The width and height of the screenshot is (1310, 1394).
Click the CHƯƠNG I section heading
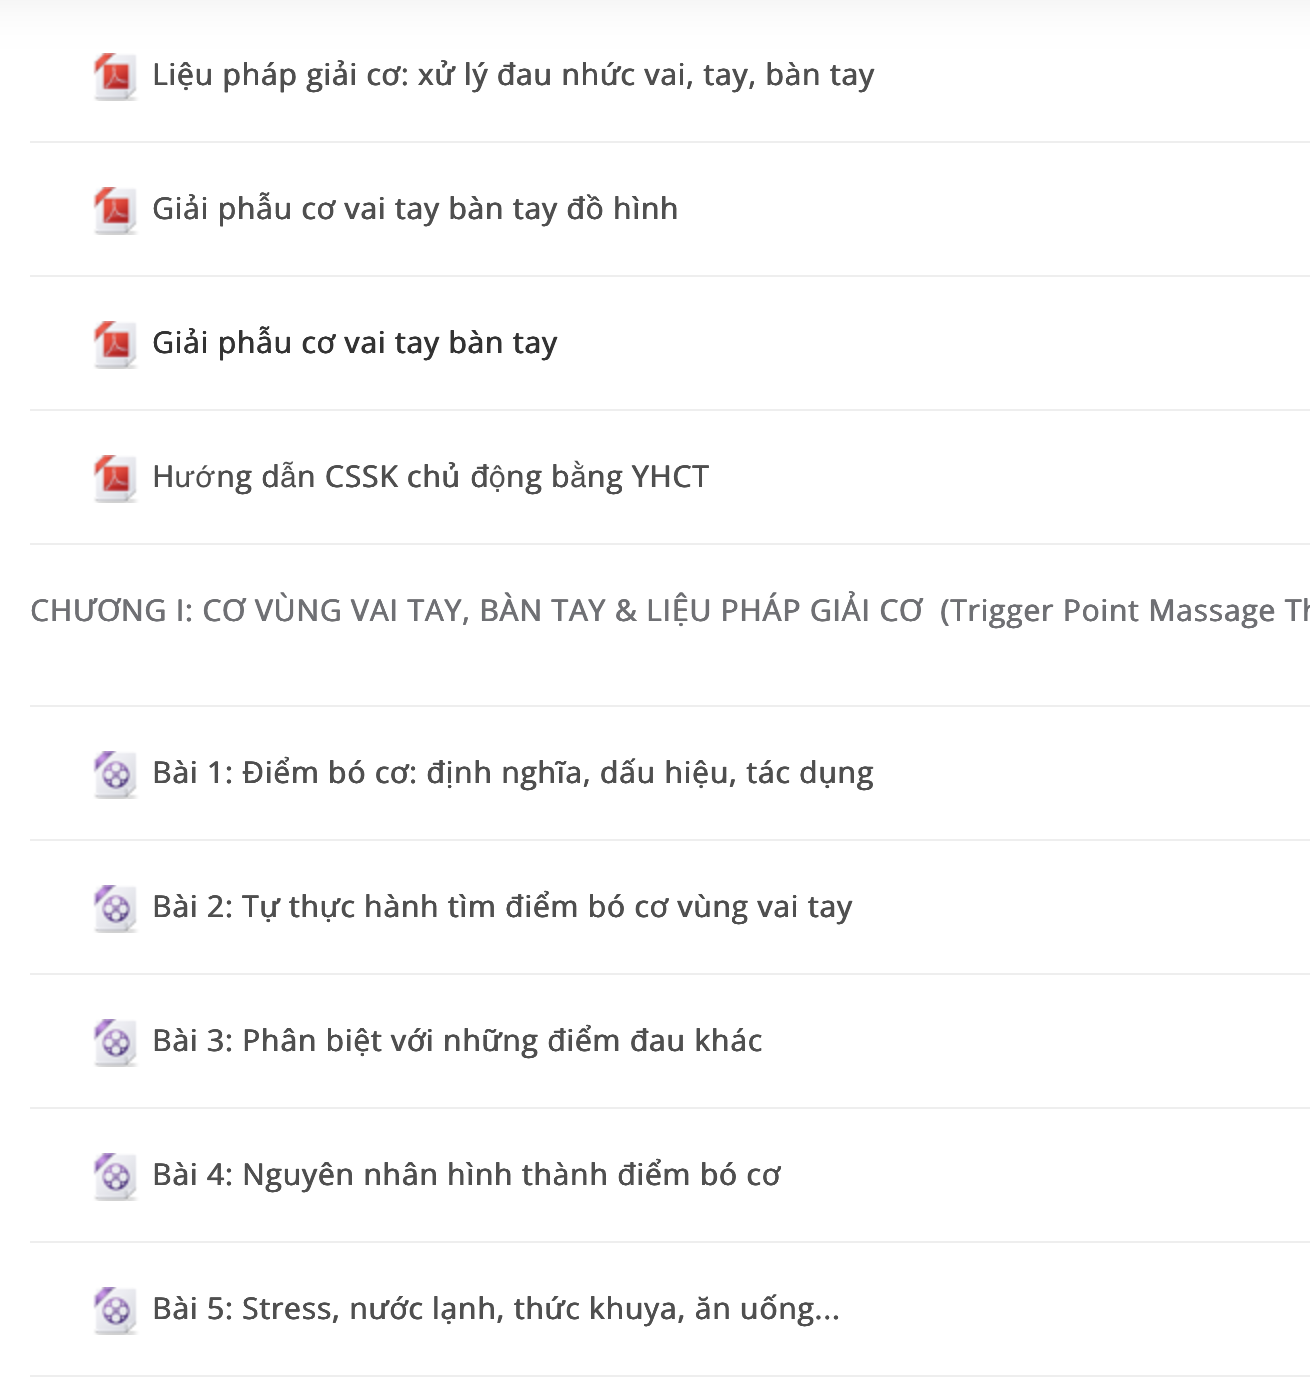tap(670, 611)
